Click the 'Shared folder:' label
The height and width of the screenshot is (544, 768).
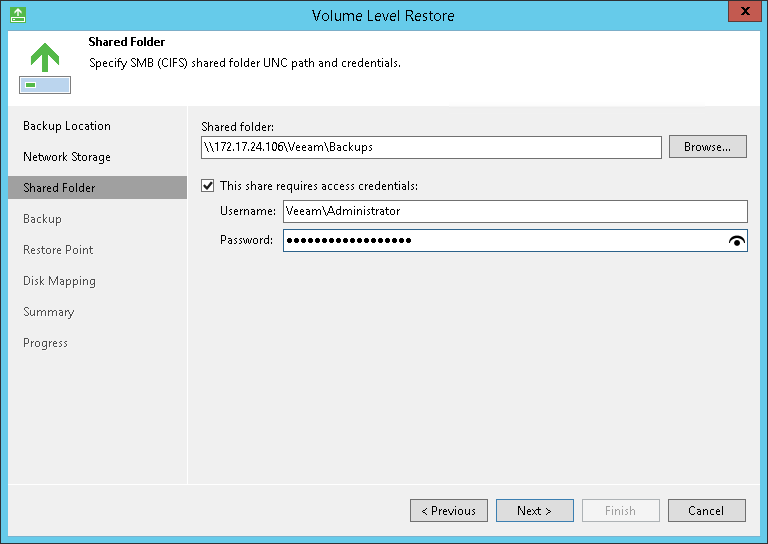238,127
